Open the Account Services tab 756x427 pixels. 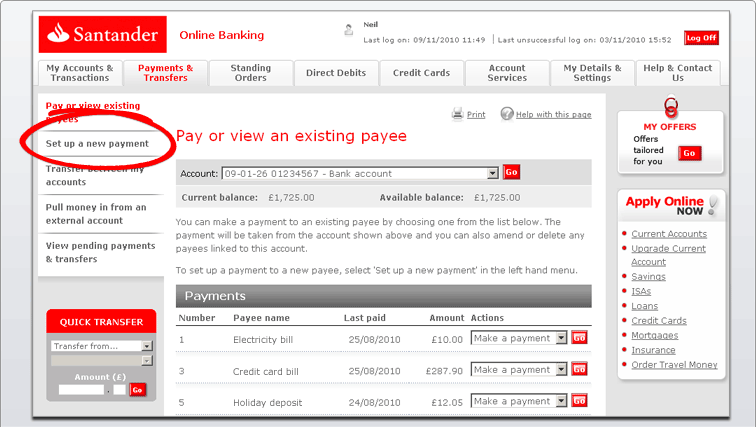coord(507,73)
